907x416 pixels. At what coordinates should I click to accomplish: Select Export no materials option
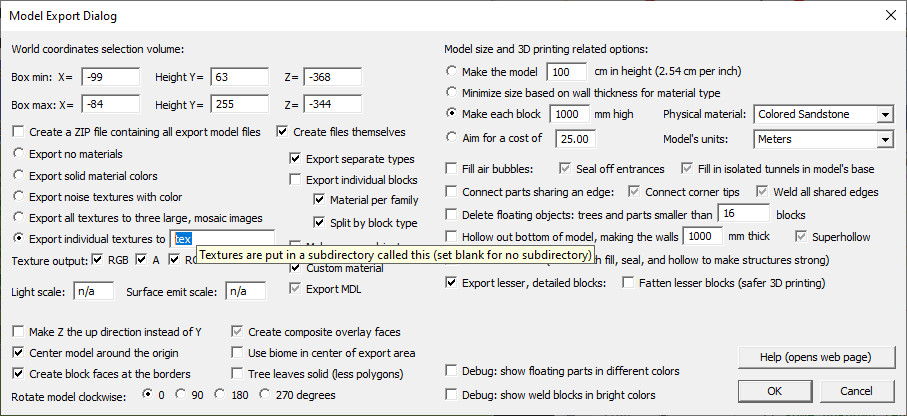point(19,154)
